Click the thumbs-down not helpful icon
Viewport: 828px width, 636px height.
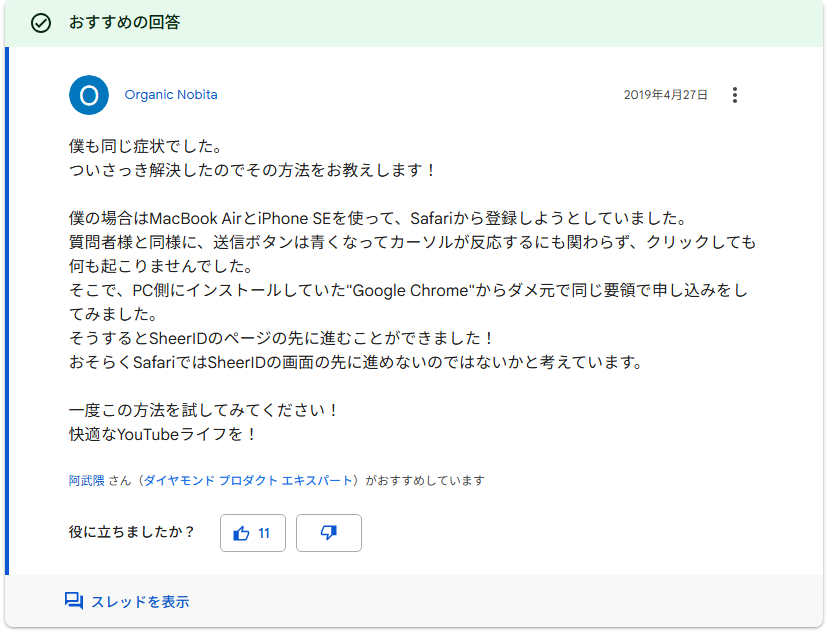[329, 533]
